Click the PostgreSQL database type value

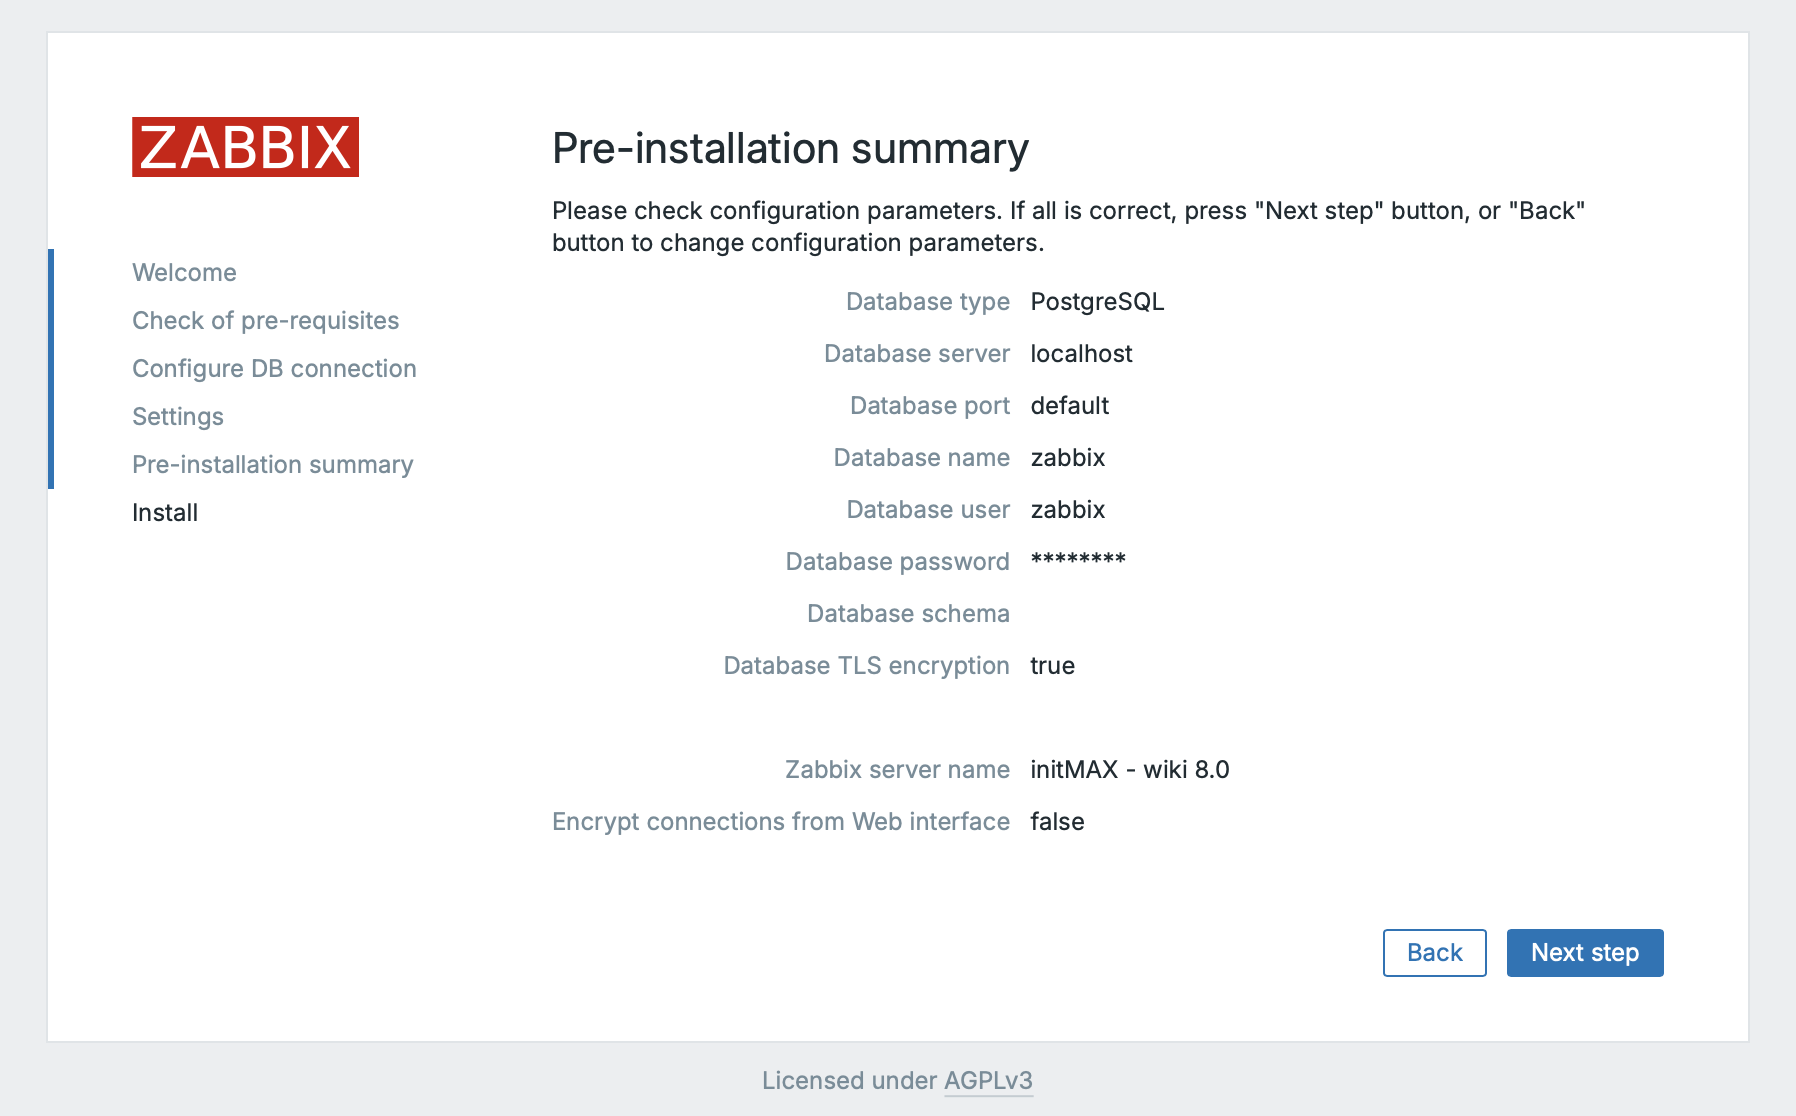click(x=1097, y=301)
